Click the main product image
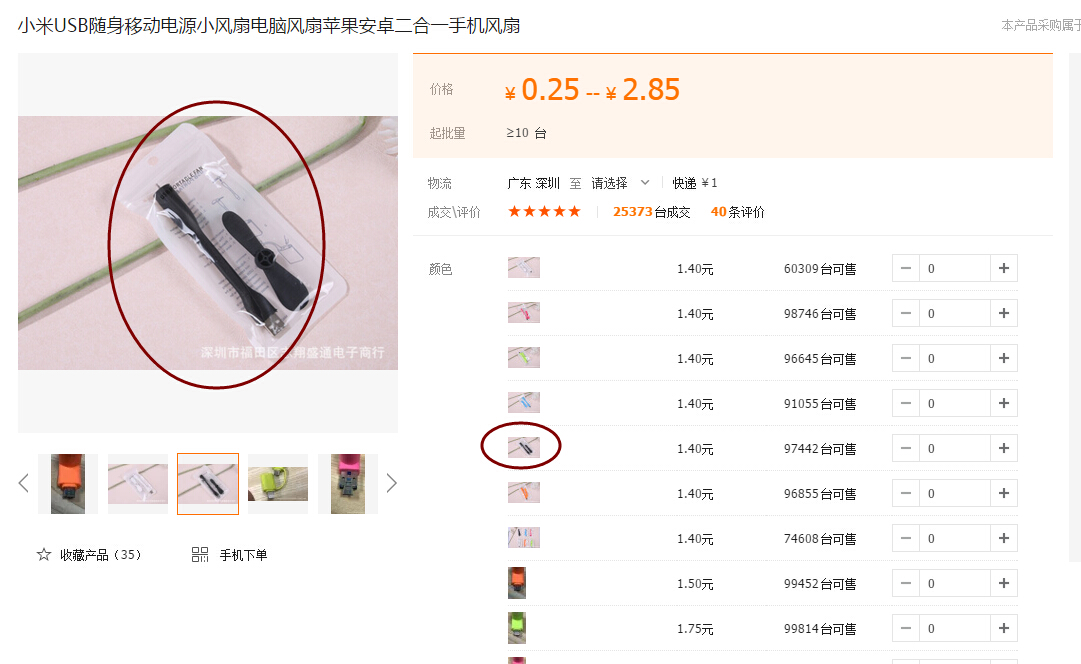The width and height of the screenshot is (1081, 664). click(208, 243)
